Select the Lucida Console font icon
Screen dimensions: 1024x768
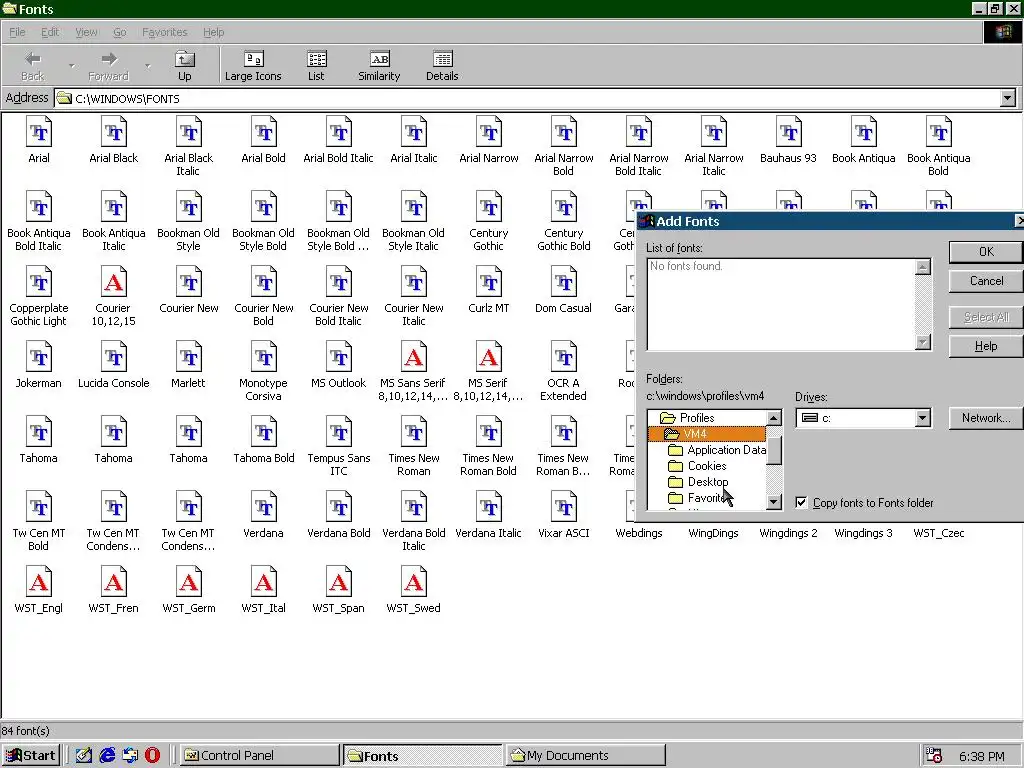tap(114, 357)
